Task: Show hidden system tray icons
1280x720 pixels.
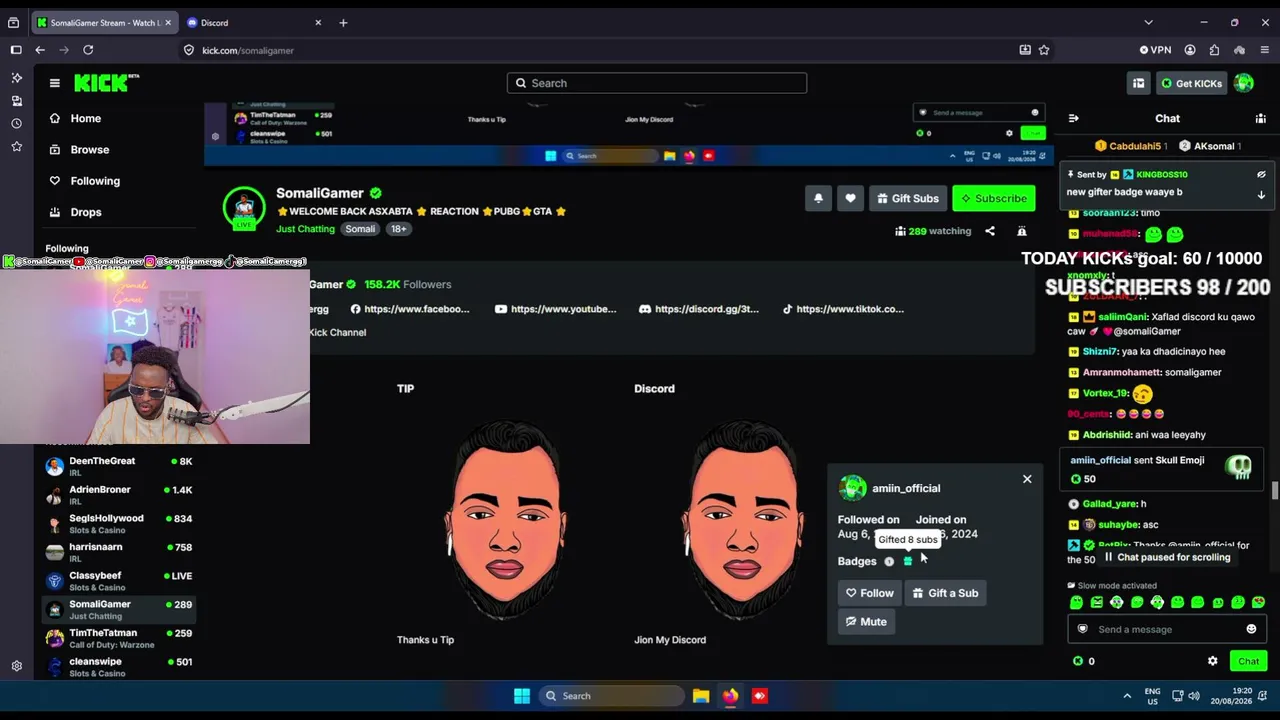Action: pos(1127,696)
